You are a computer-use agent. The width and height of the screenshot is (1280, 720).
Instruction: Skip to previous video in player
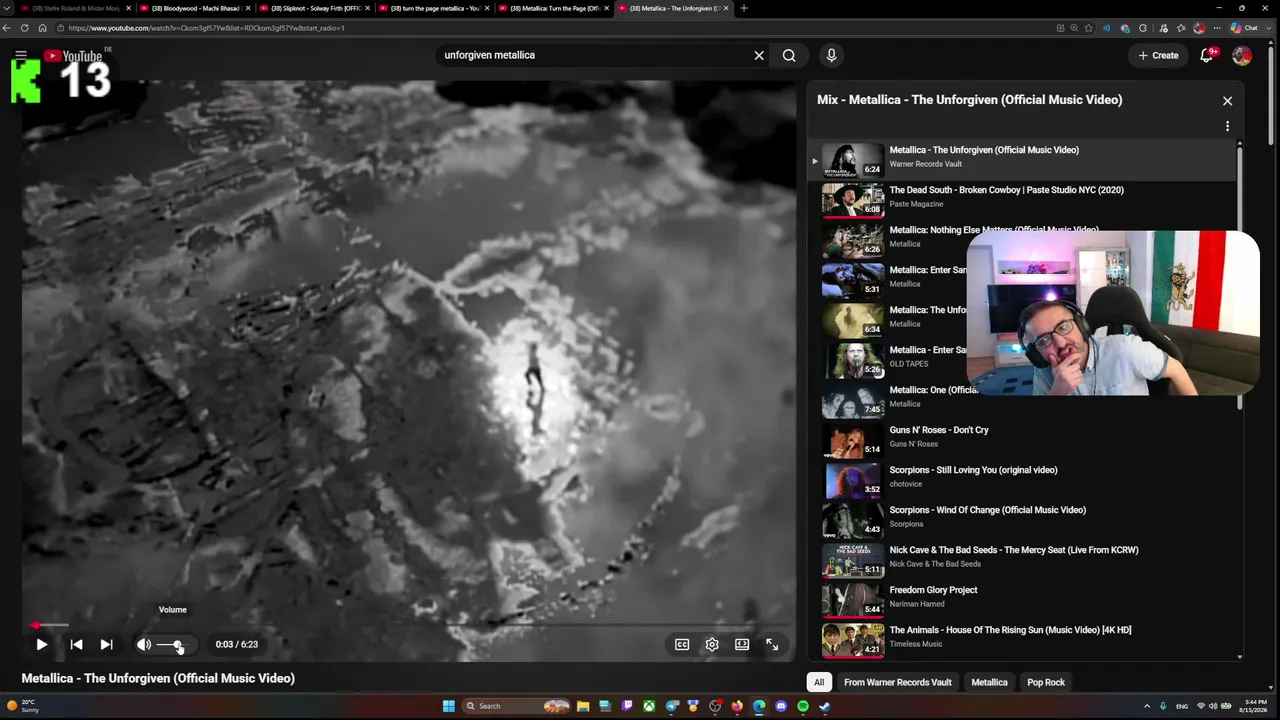(x=76, y=645)
